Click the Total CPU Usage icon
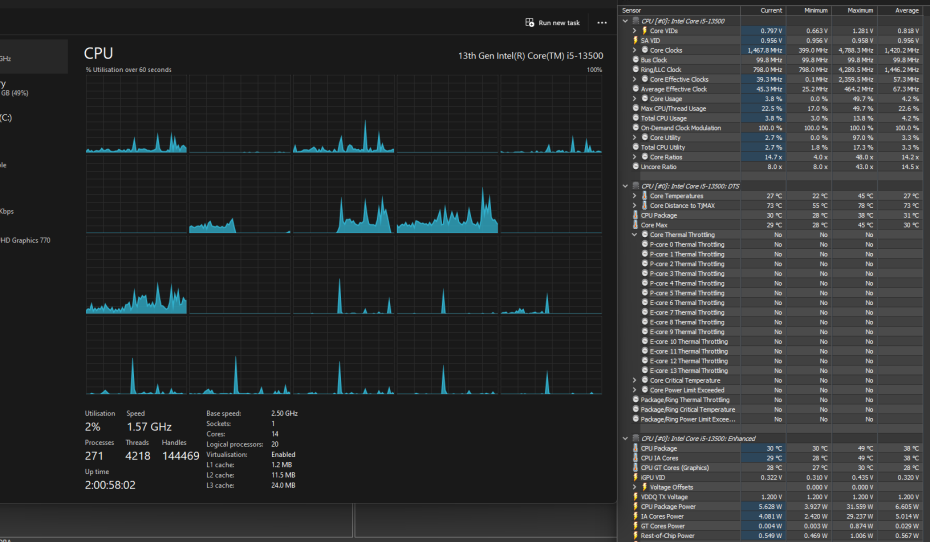Screen dimensions: 930x542 pyautogui.click(x=636, y=118)
